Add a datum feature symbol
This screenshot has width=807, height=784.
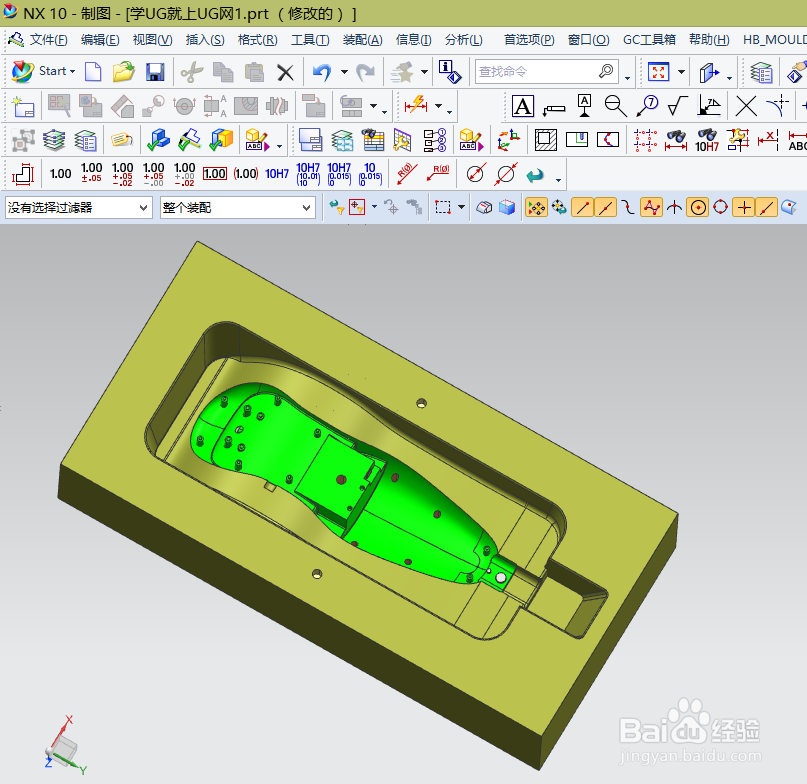[x=584, y=106]
